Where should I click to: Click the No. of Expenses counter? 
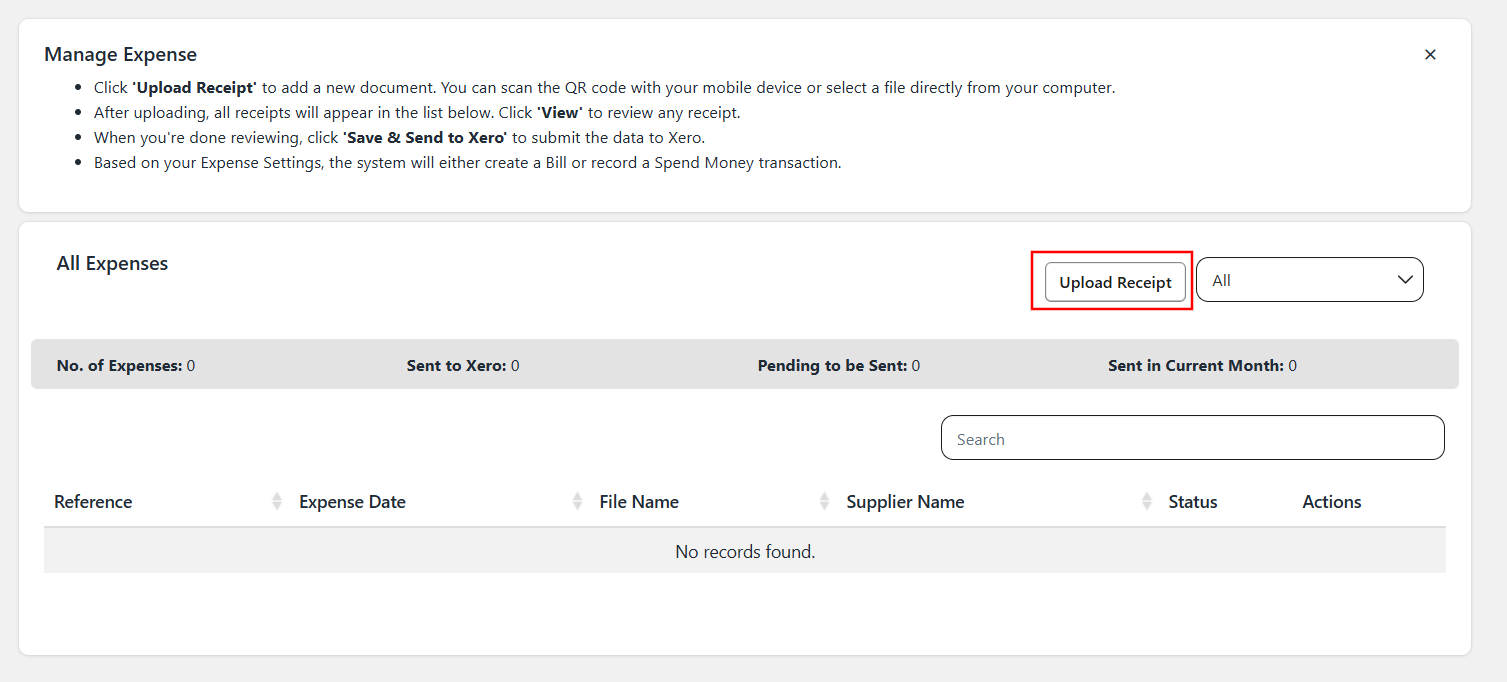(126, 366)
